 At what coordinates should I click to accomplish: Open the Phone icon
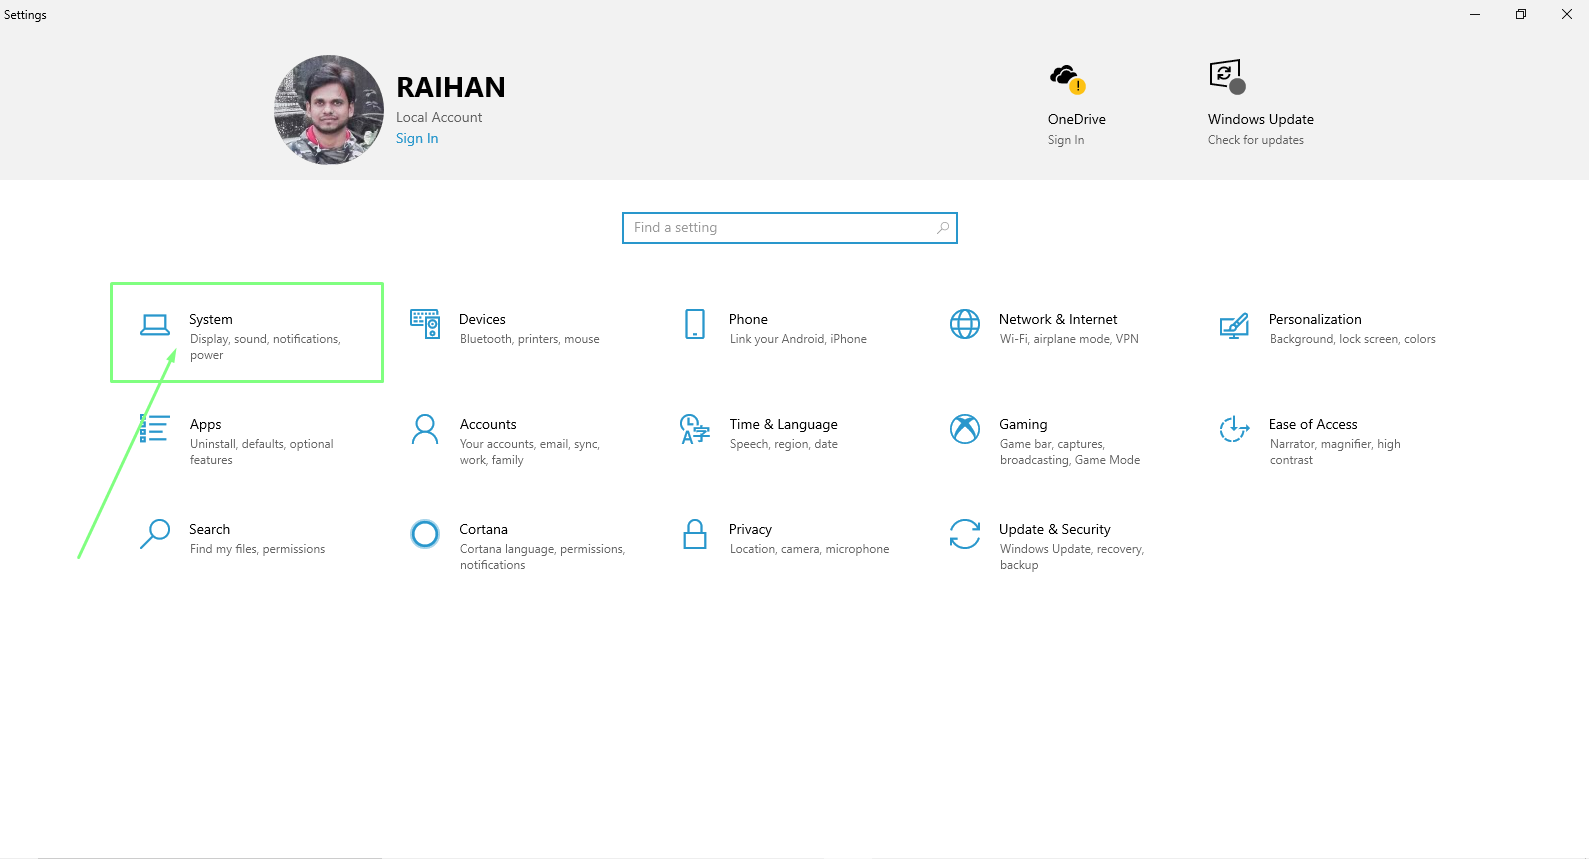[x=695, y=324]
